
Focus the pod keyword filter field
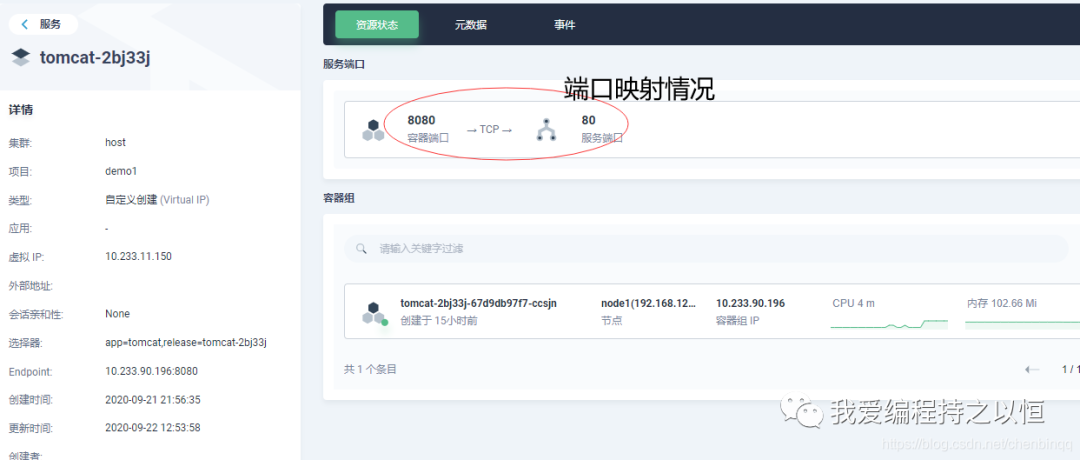pyautogui.click(x=706, y=249)
